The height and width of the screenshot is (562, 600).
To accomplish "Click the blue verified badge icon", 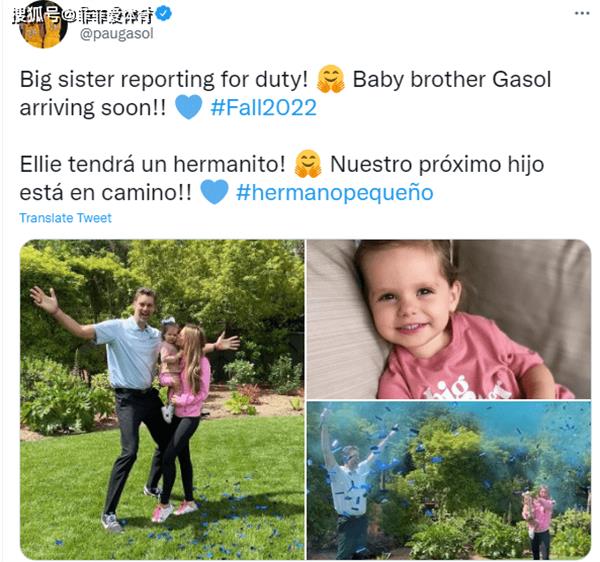I will (x=165, y=15).
